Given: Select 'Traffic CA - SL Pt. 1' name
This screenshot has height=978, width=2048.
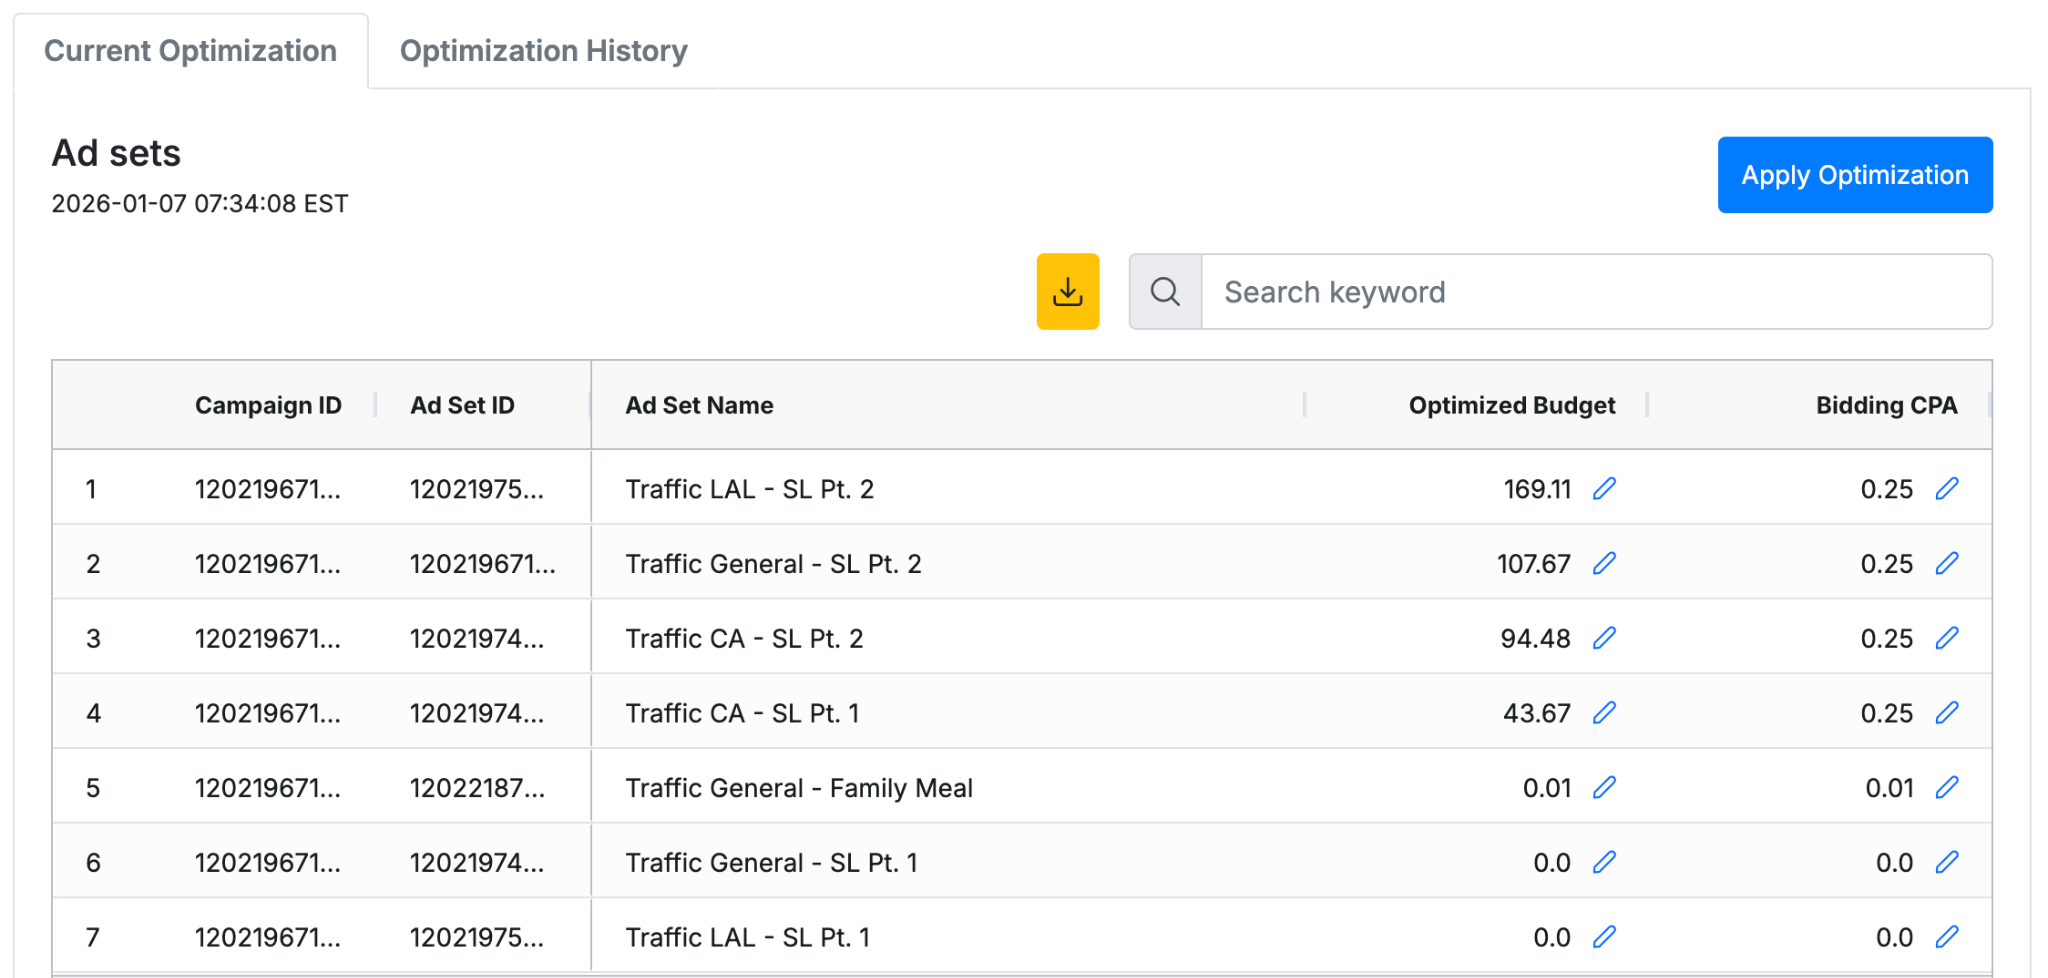Looking at the screenshot, I should [x=742, y=713].
